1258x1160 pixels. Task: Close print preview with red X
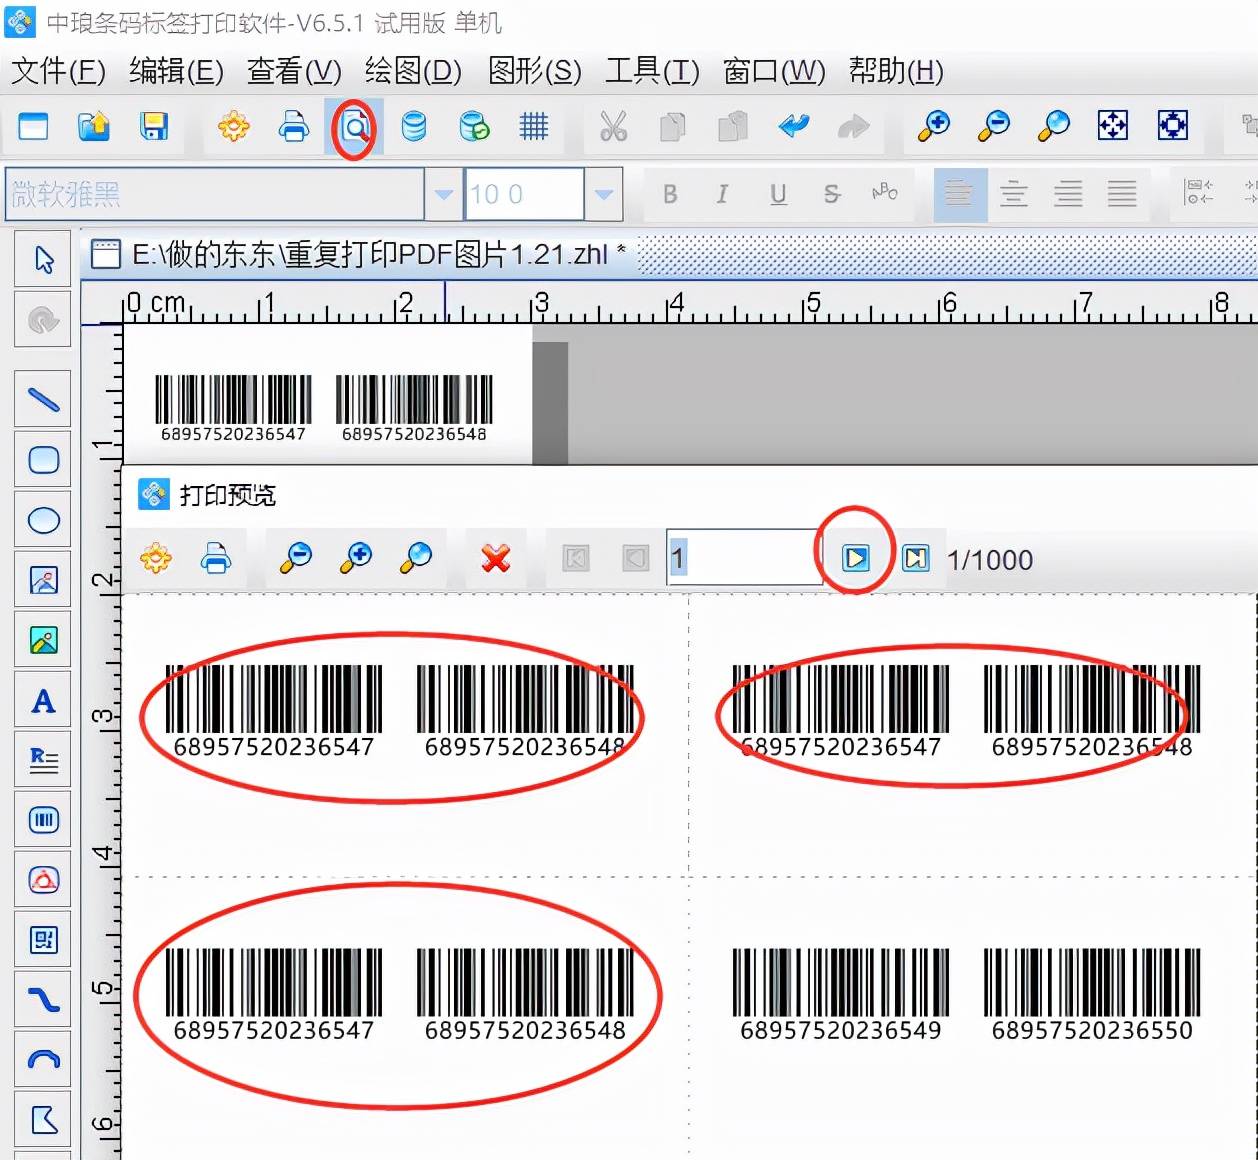pos(496,558)
